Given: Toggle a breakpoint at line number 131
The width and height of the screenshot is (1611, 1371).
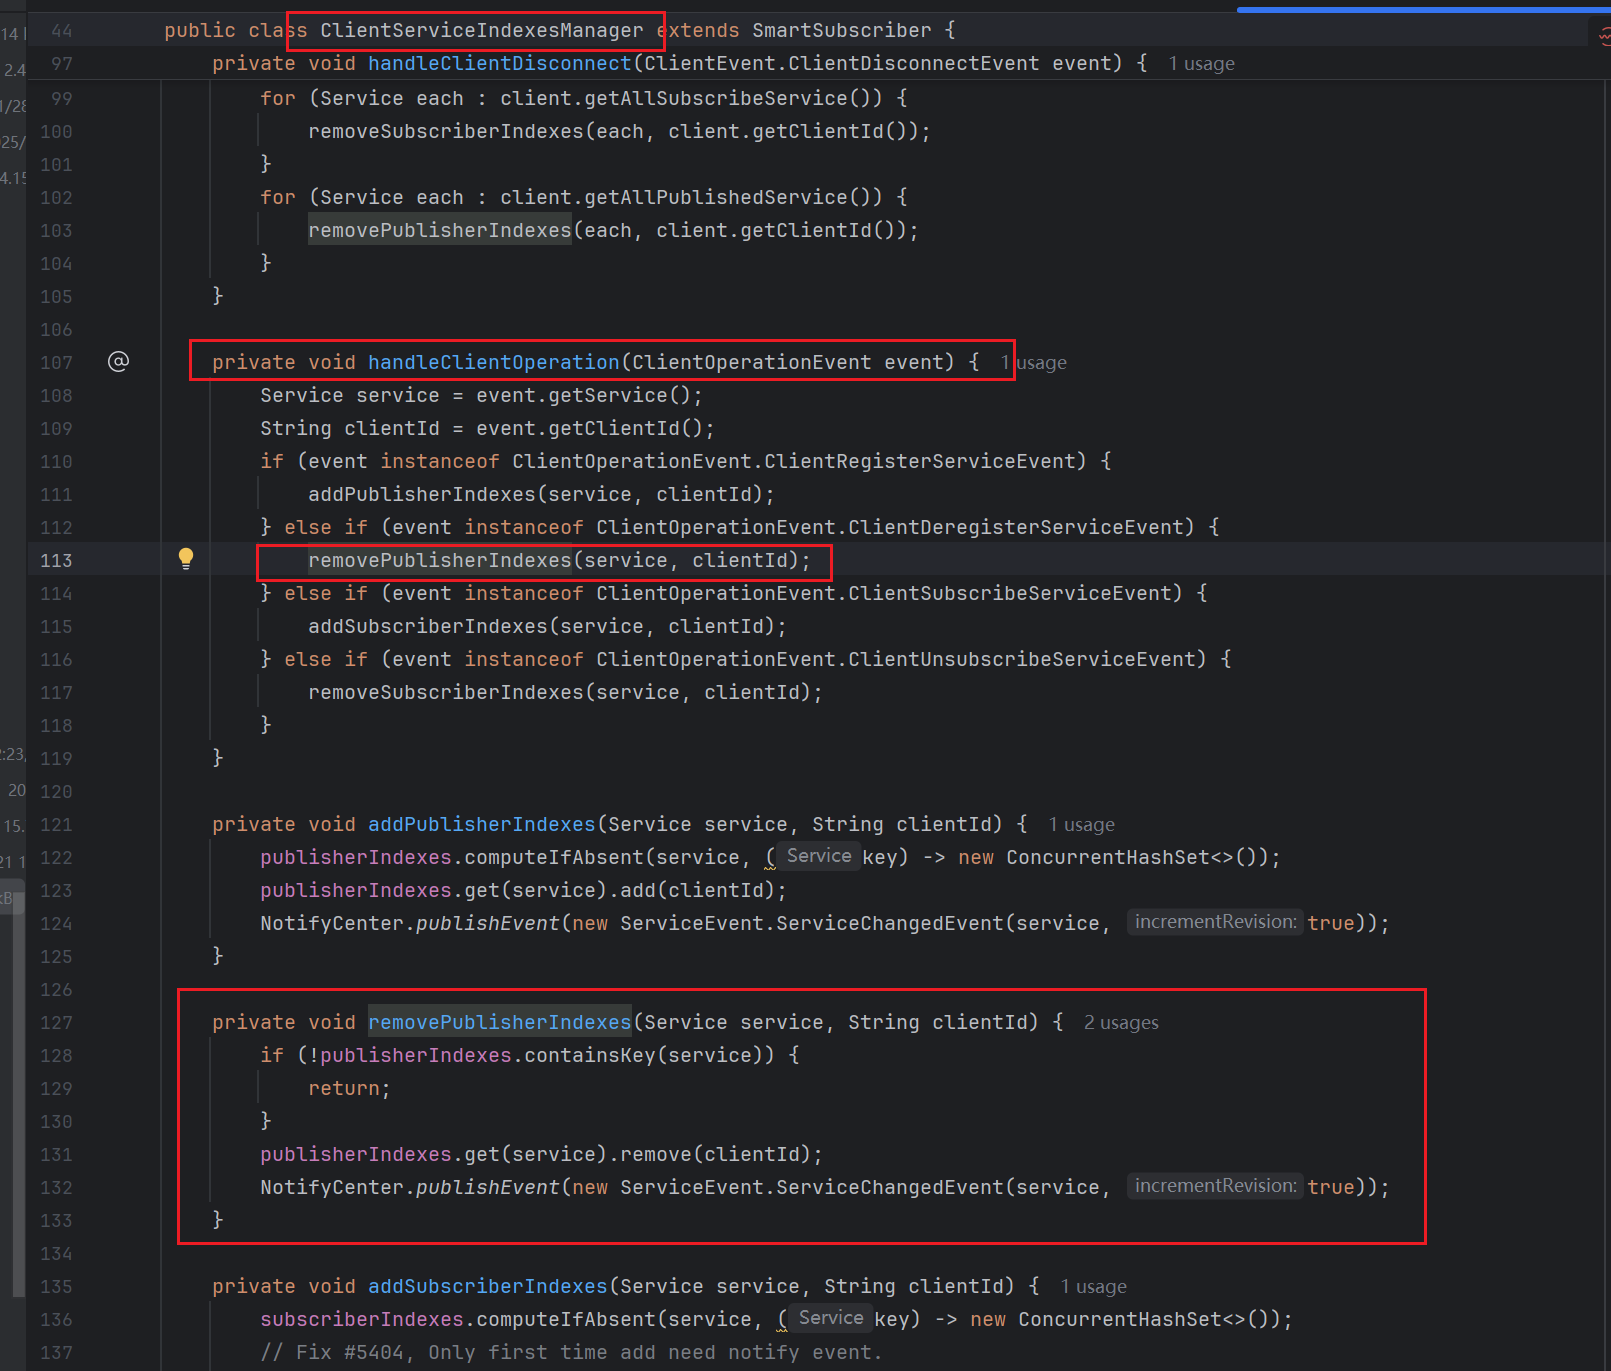Looking at the screenshot, I should [x=57, y=1155].
